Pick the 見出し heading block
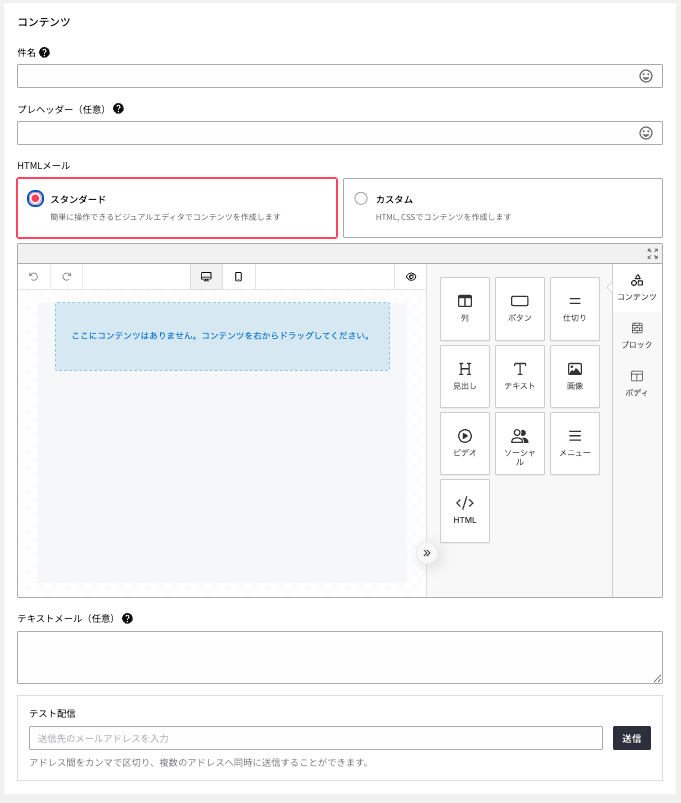This screenshot has height=803, width=681. click(x=465, y=376)
